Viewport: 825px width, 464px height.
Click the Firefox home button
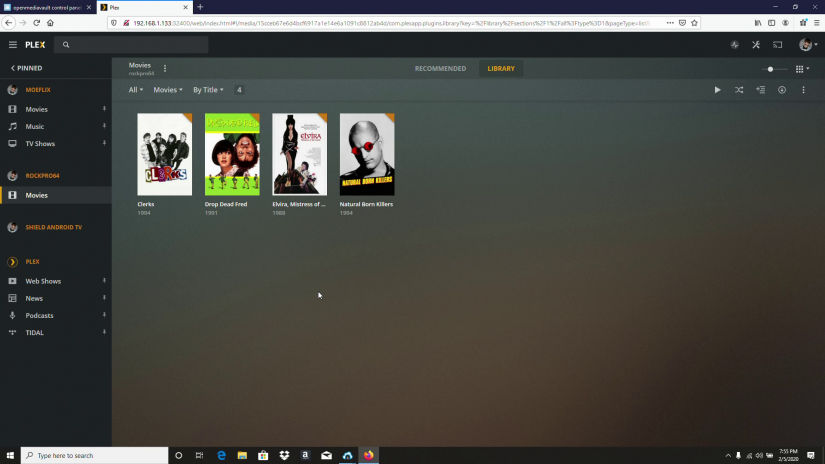coord(51,23)
